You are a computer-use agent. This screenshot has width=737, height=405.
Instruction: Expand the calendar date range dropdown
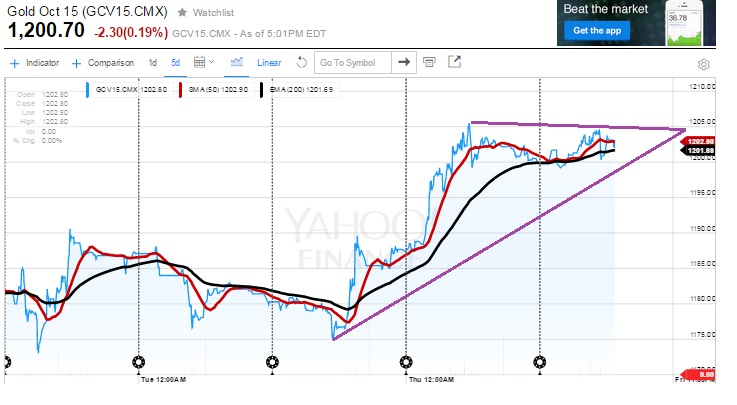coord(203,62)
